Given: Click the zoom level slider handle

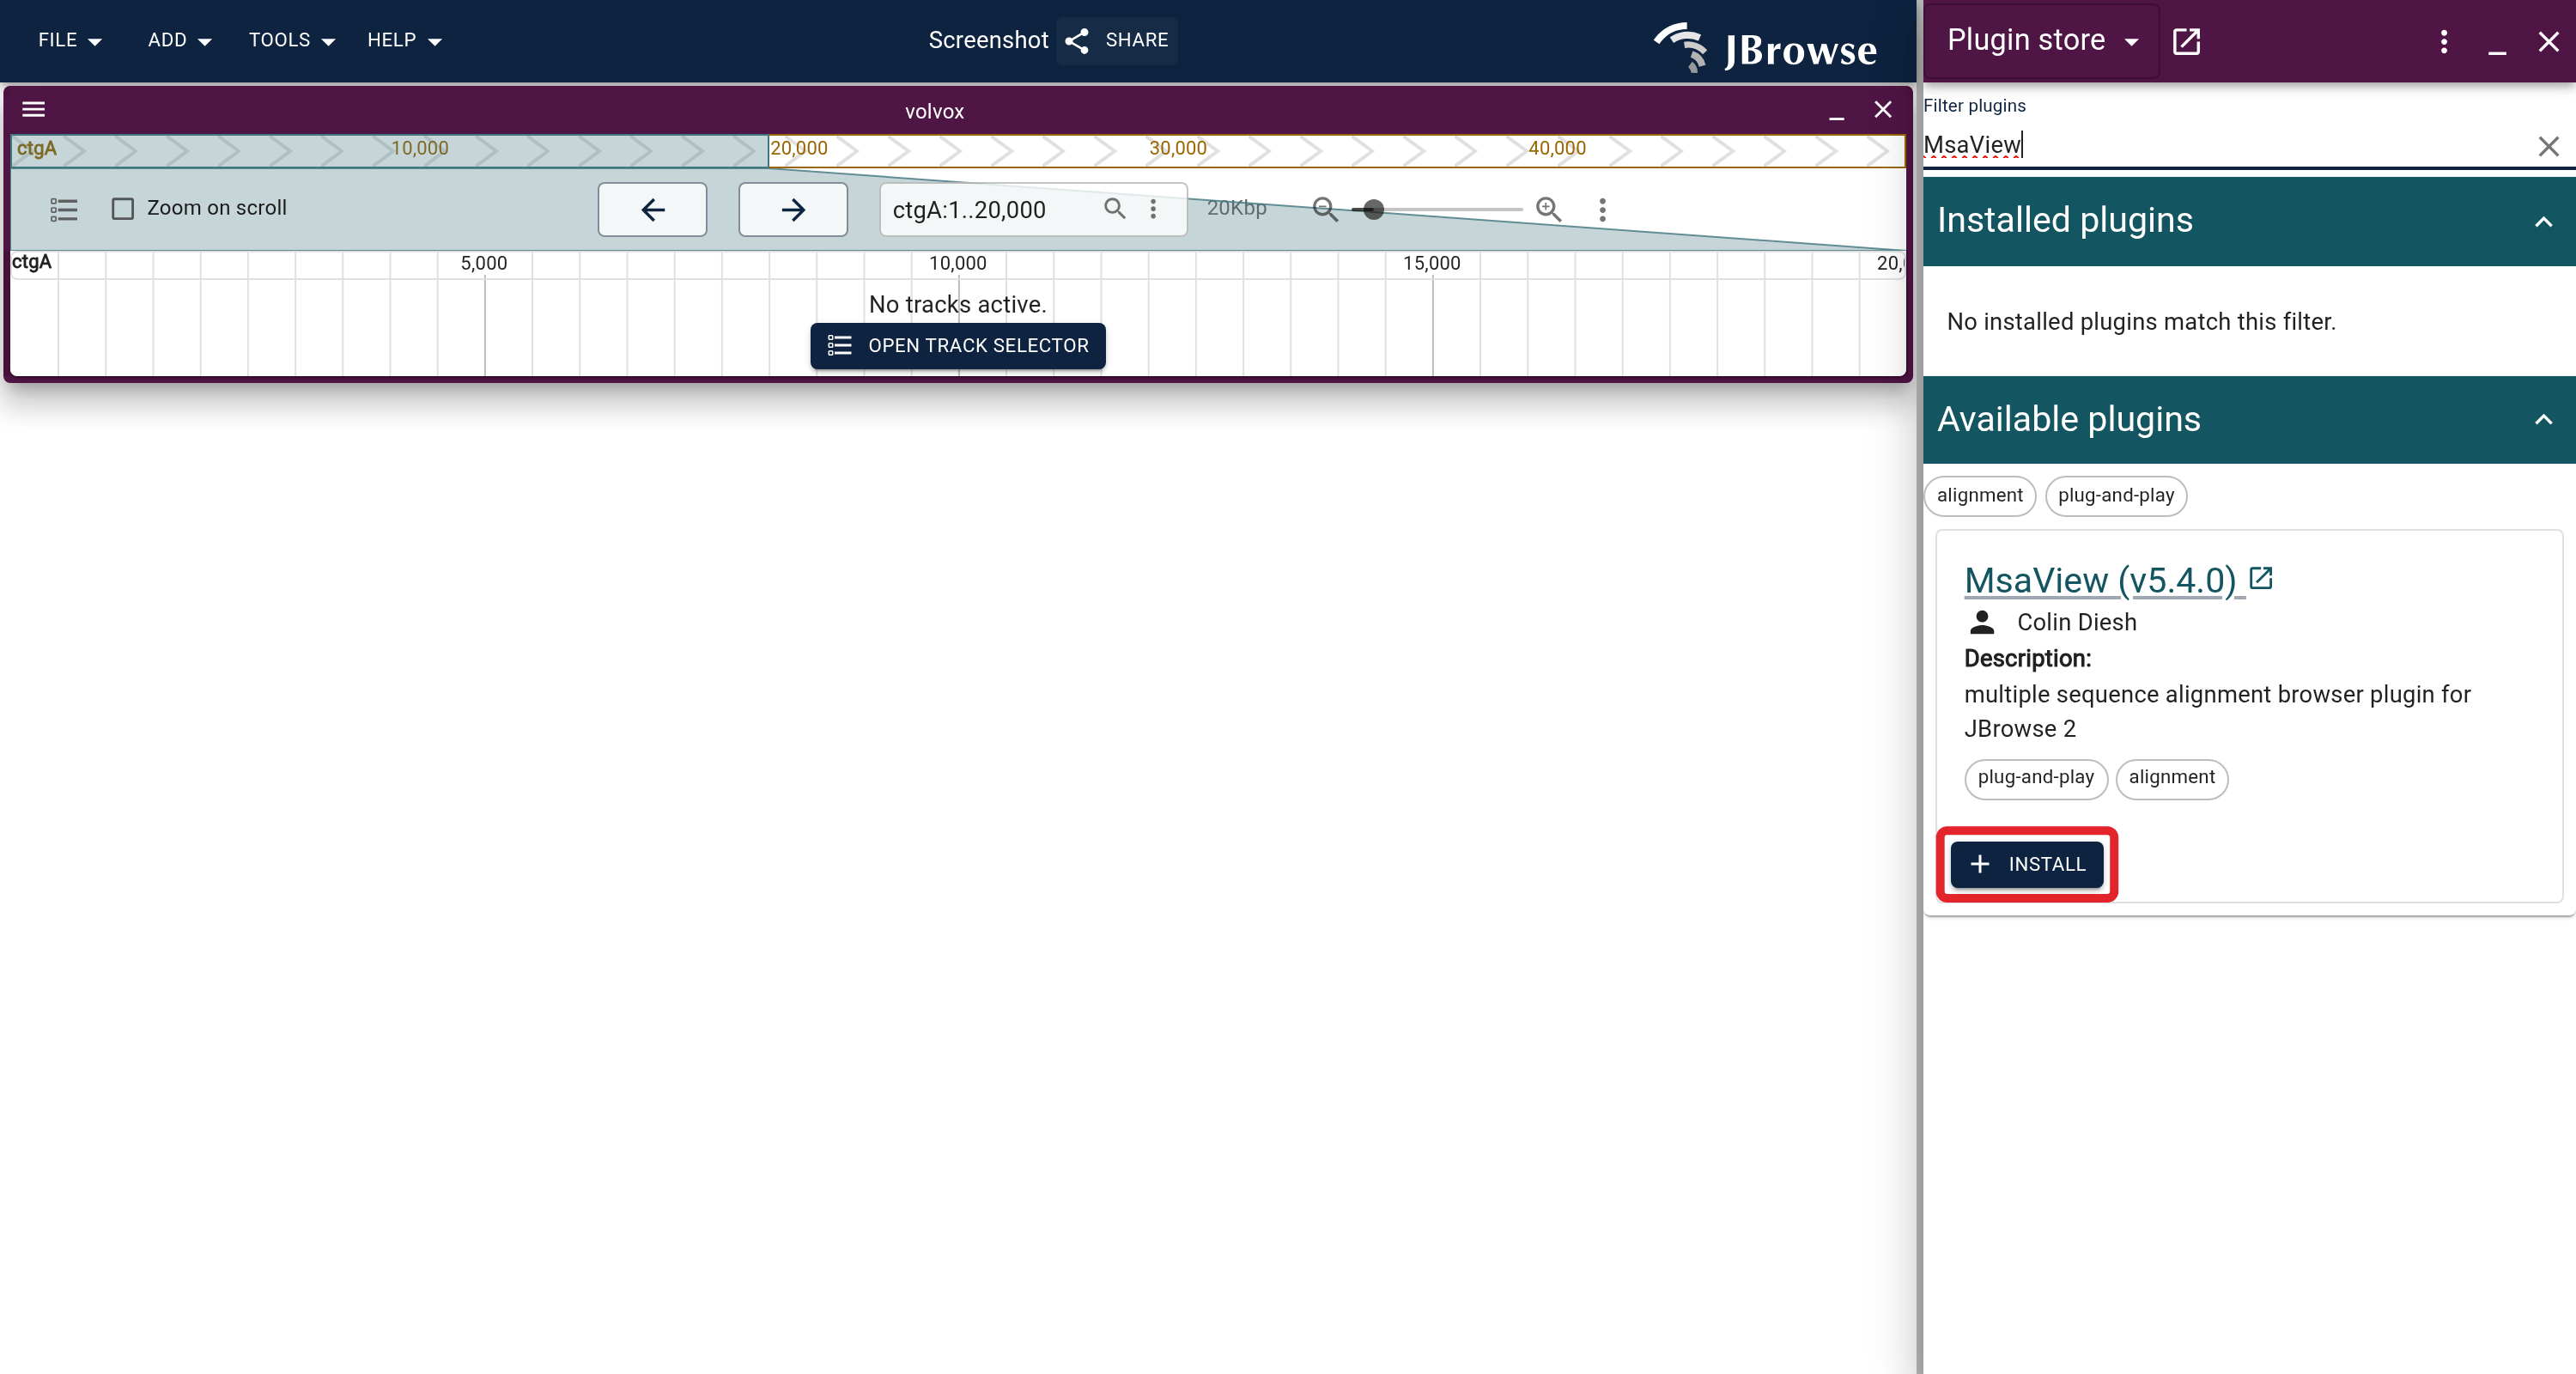Looking at the screenshot, I should [1374, 209].
